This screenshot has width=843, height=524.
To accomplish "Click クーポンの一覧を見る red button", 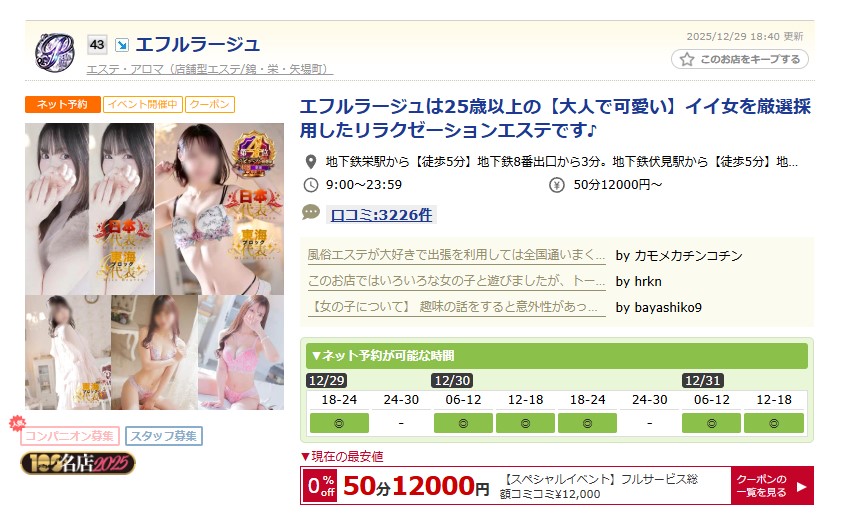I will (771, 485).
